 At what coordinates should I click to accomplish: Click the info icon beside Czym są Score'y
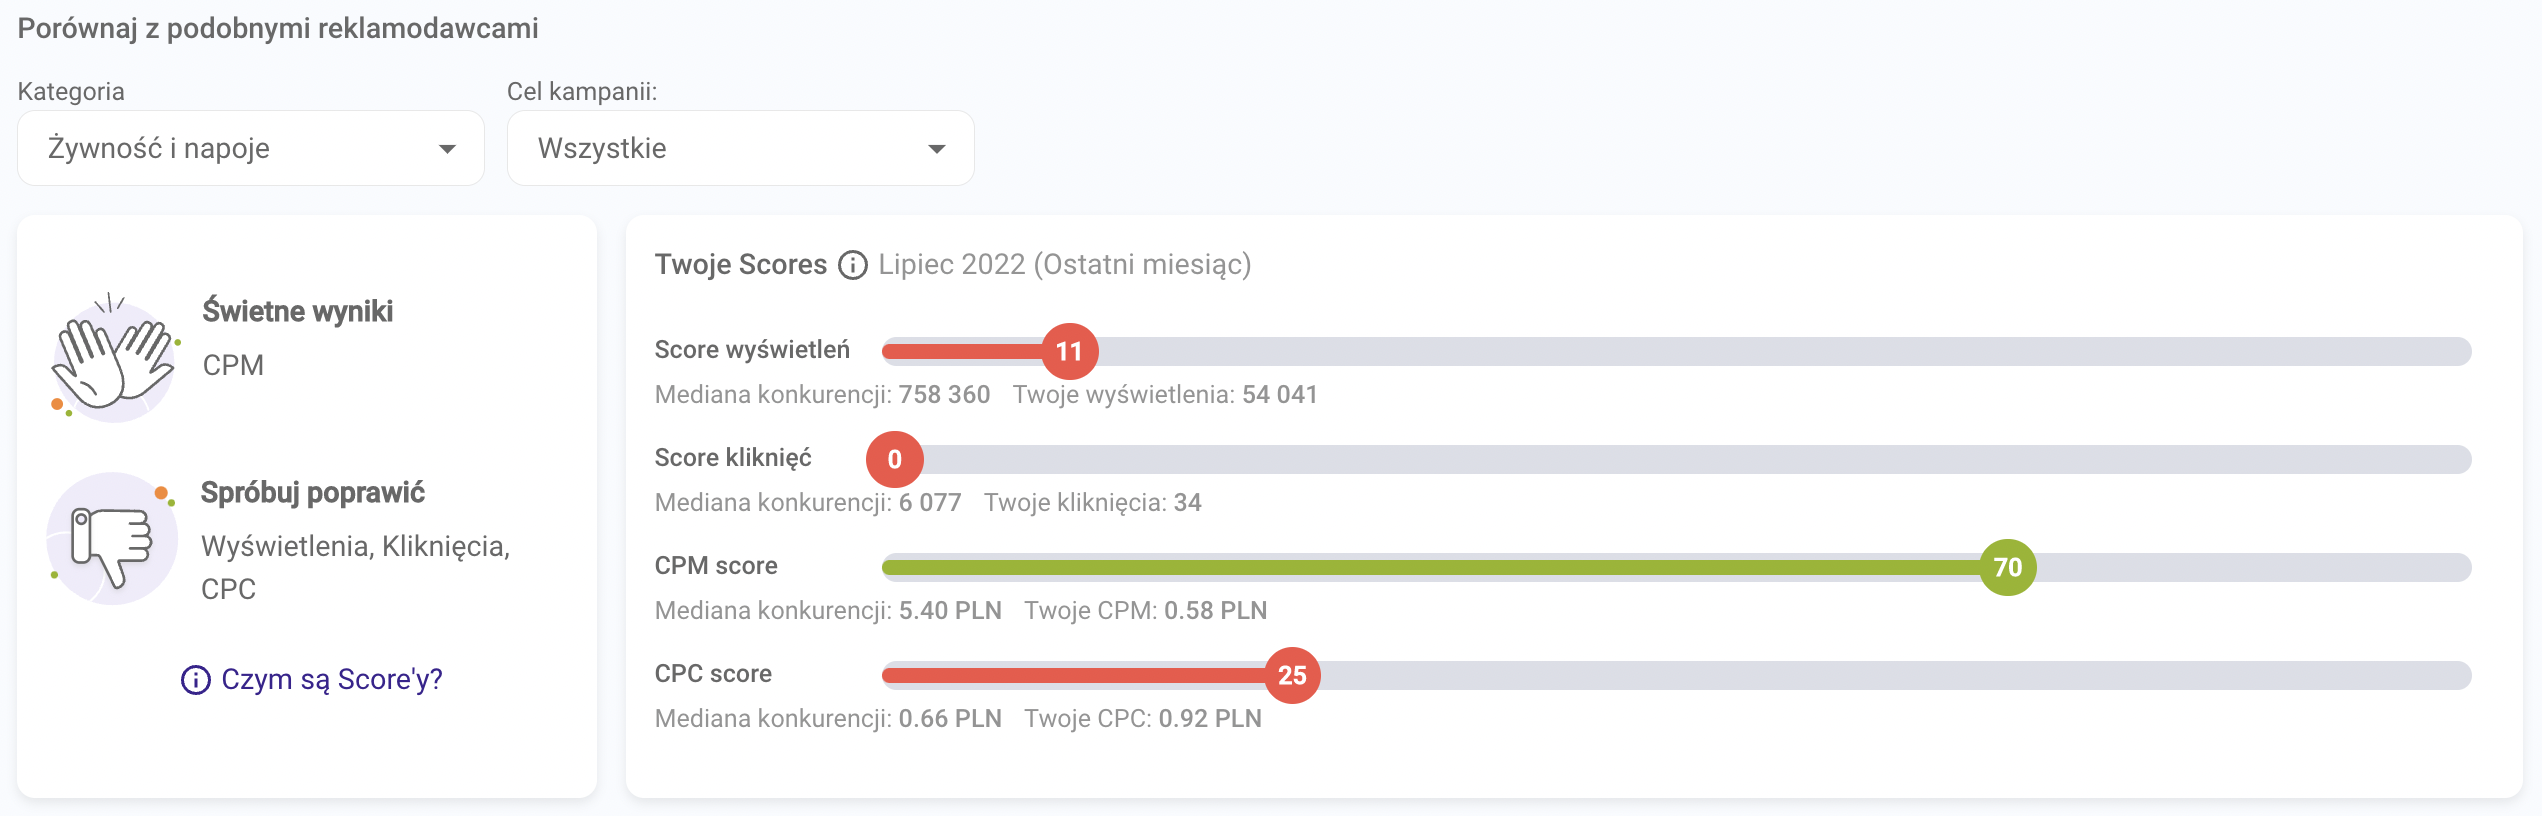(x=195, y=680)
